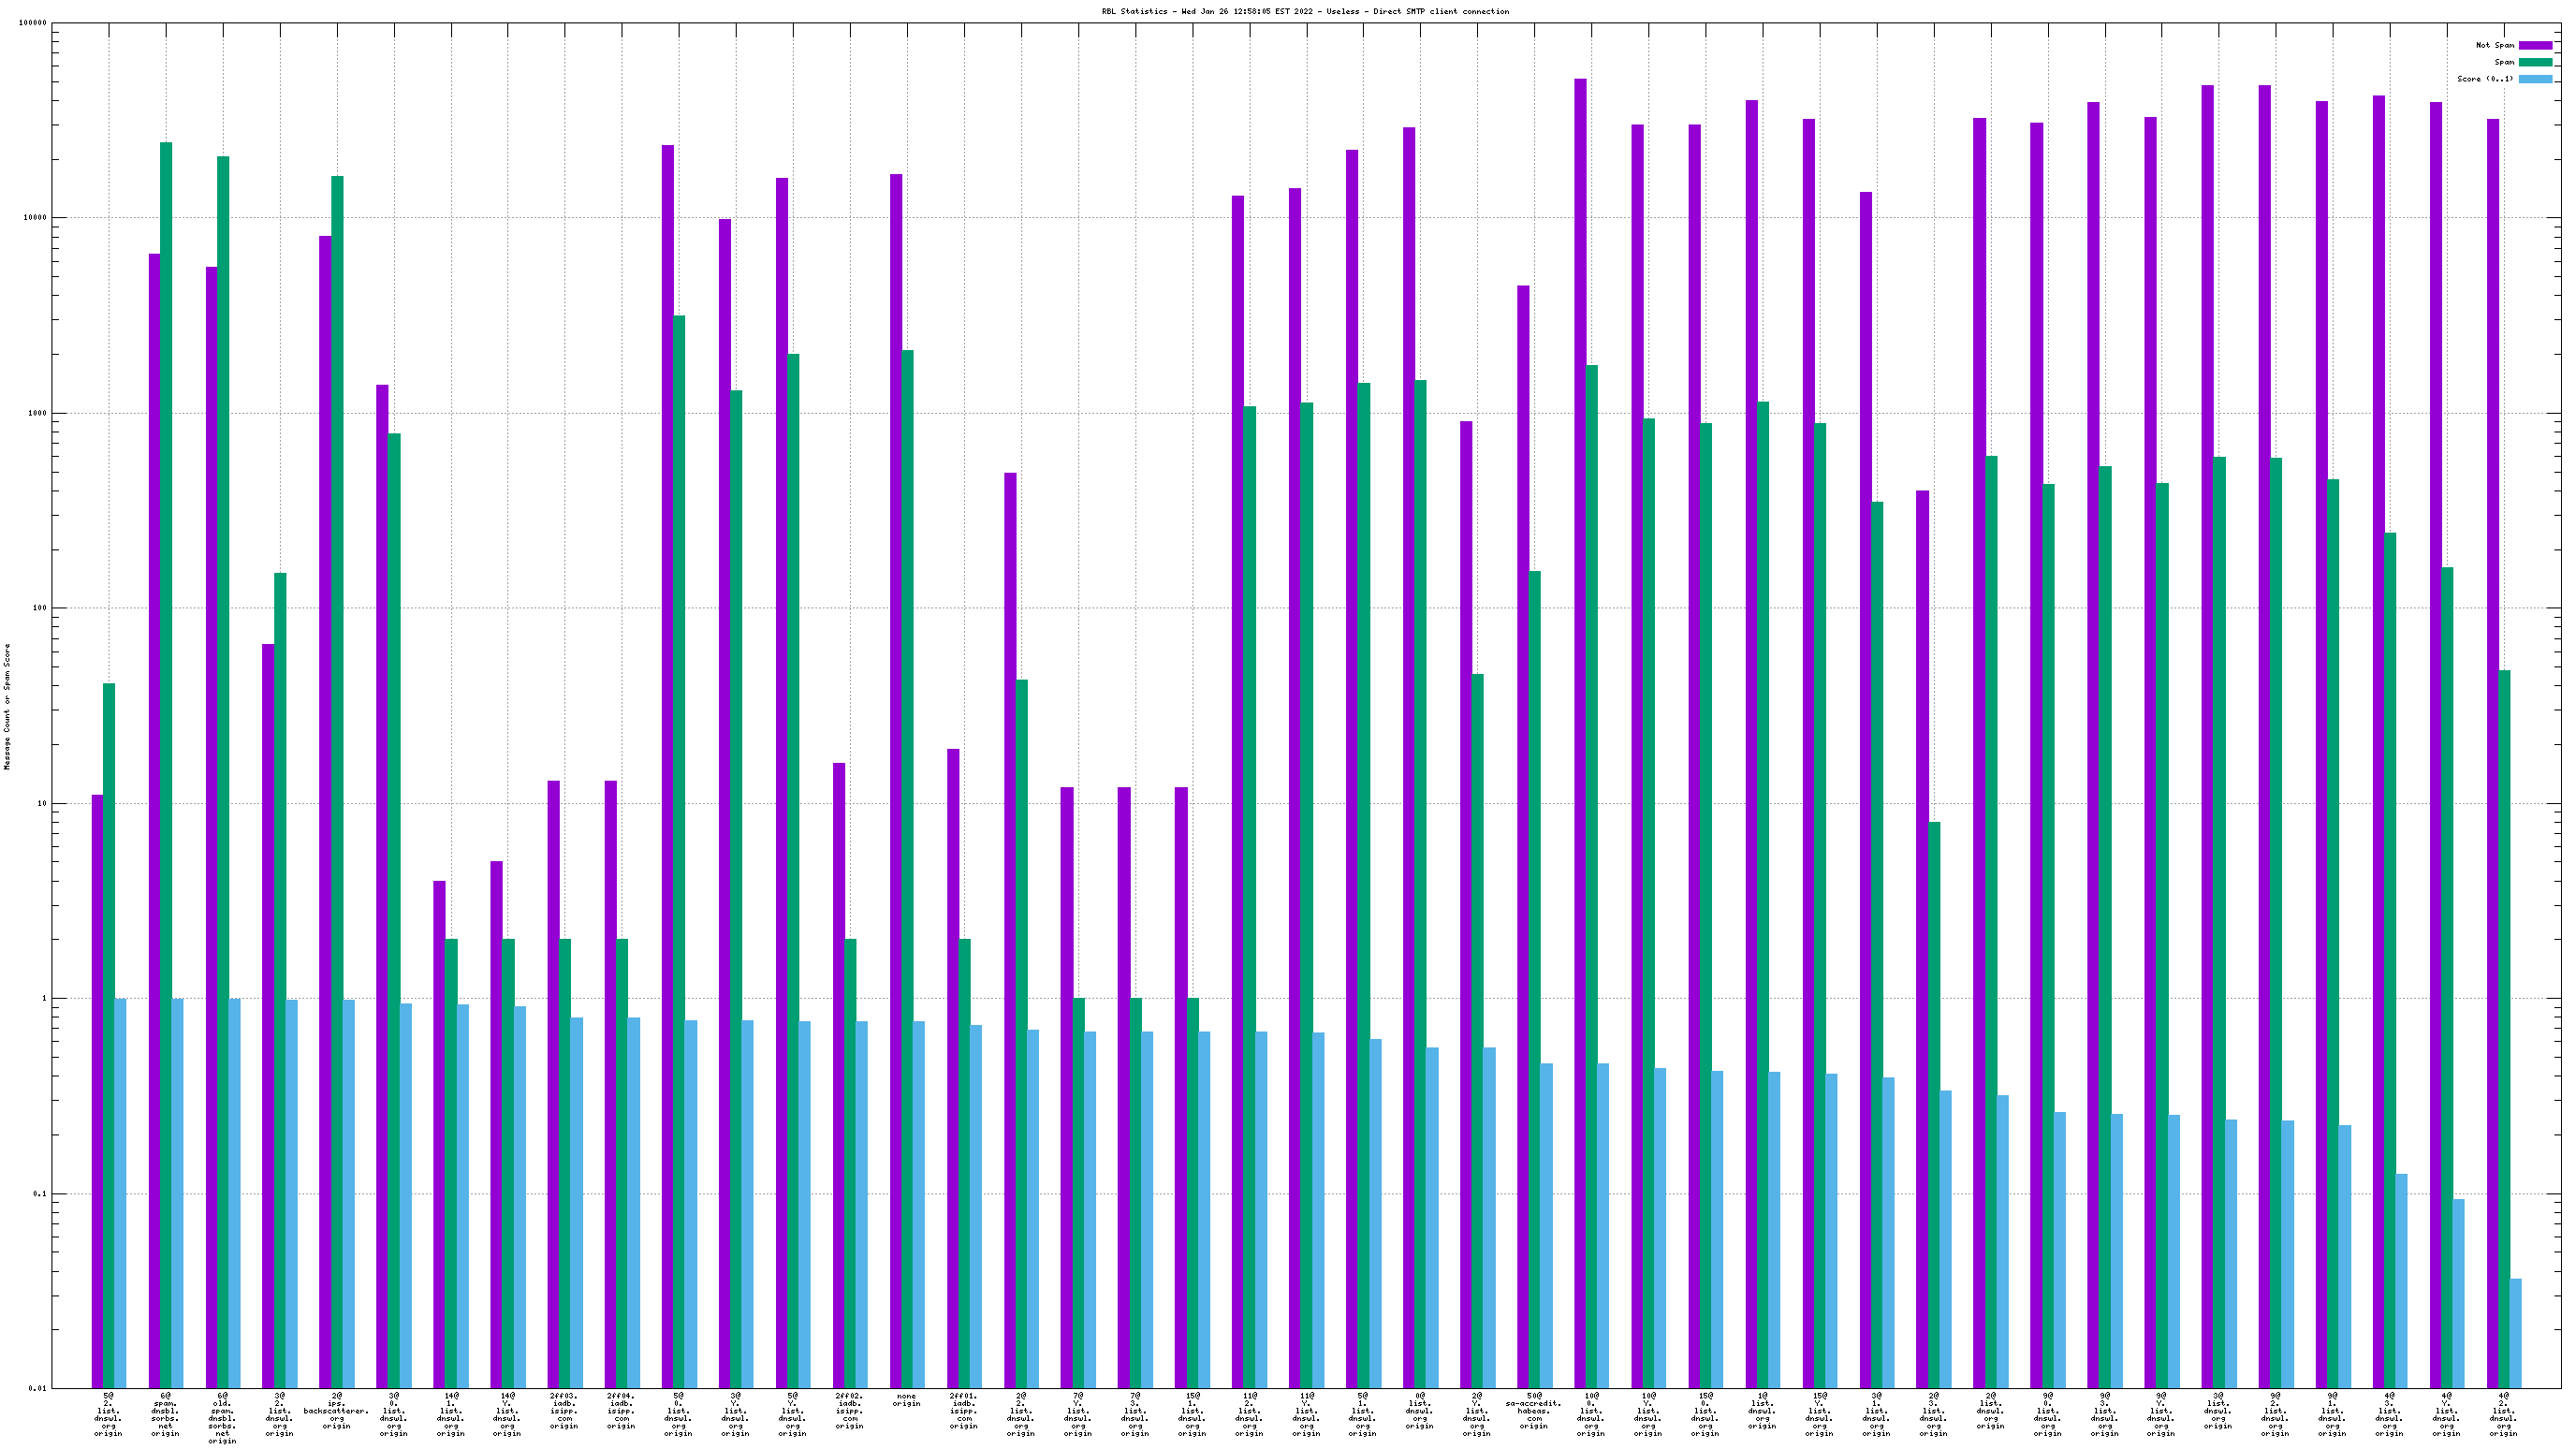Image resolution: width=2576 pixels, height=1449 pixels.
Task: Click the 0.1 y-axis tick label
Action: point(39,1193)
